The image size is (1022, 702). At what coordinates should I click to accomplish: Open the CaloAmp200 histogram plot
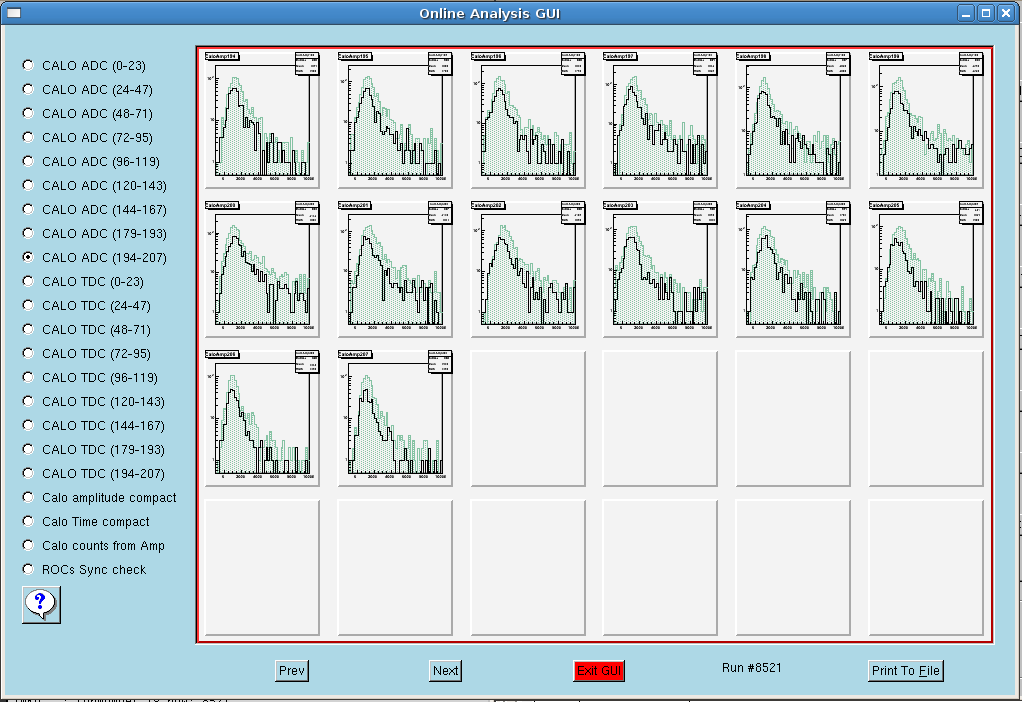262,269
